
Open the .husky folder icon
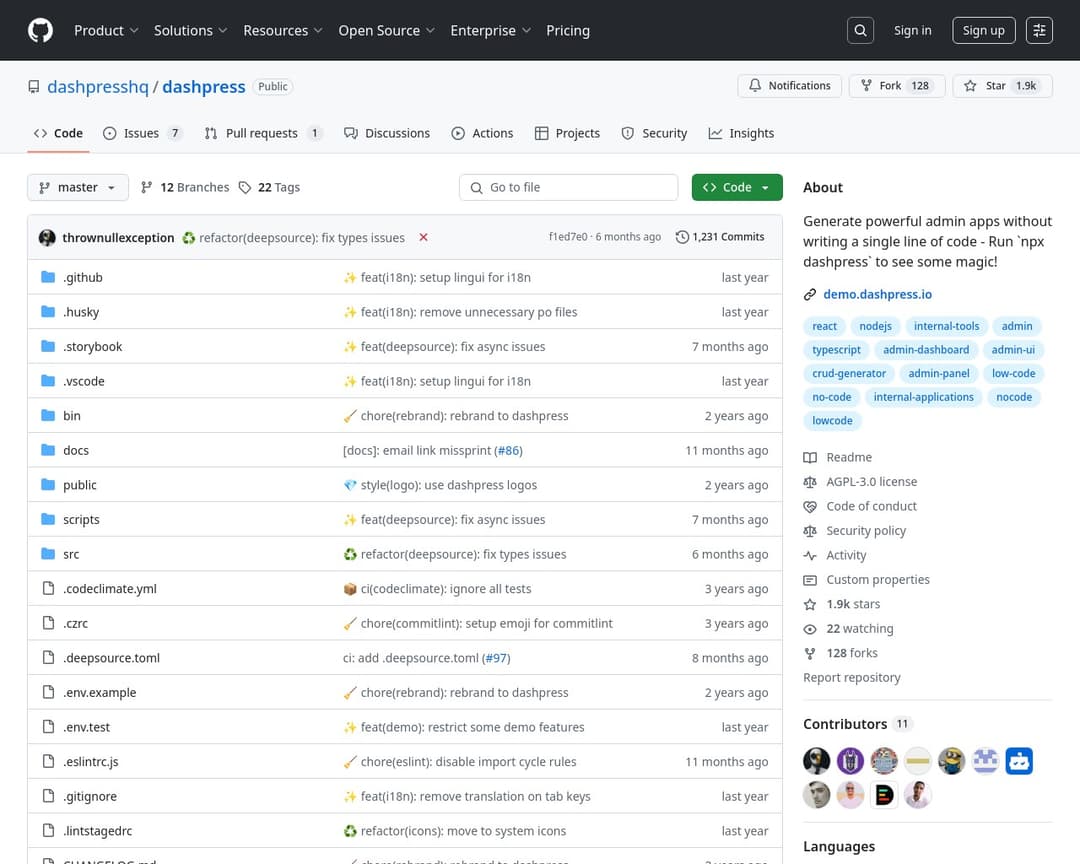48,311
